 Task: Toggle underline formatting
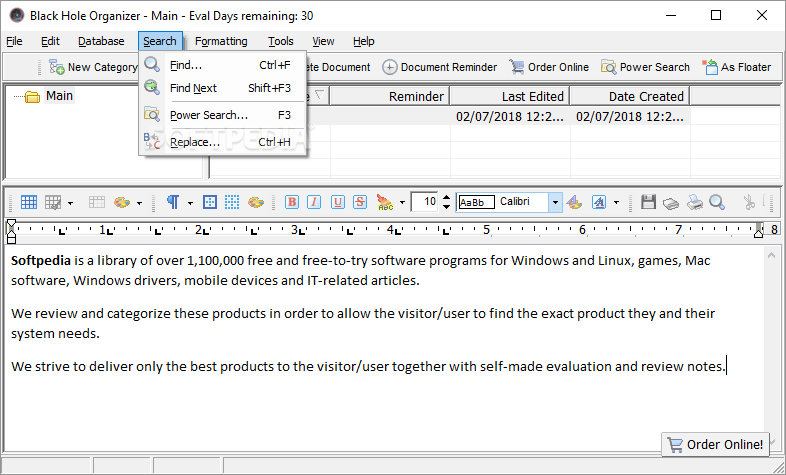(x=337, y=202)
